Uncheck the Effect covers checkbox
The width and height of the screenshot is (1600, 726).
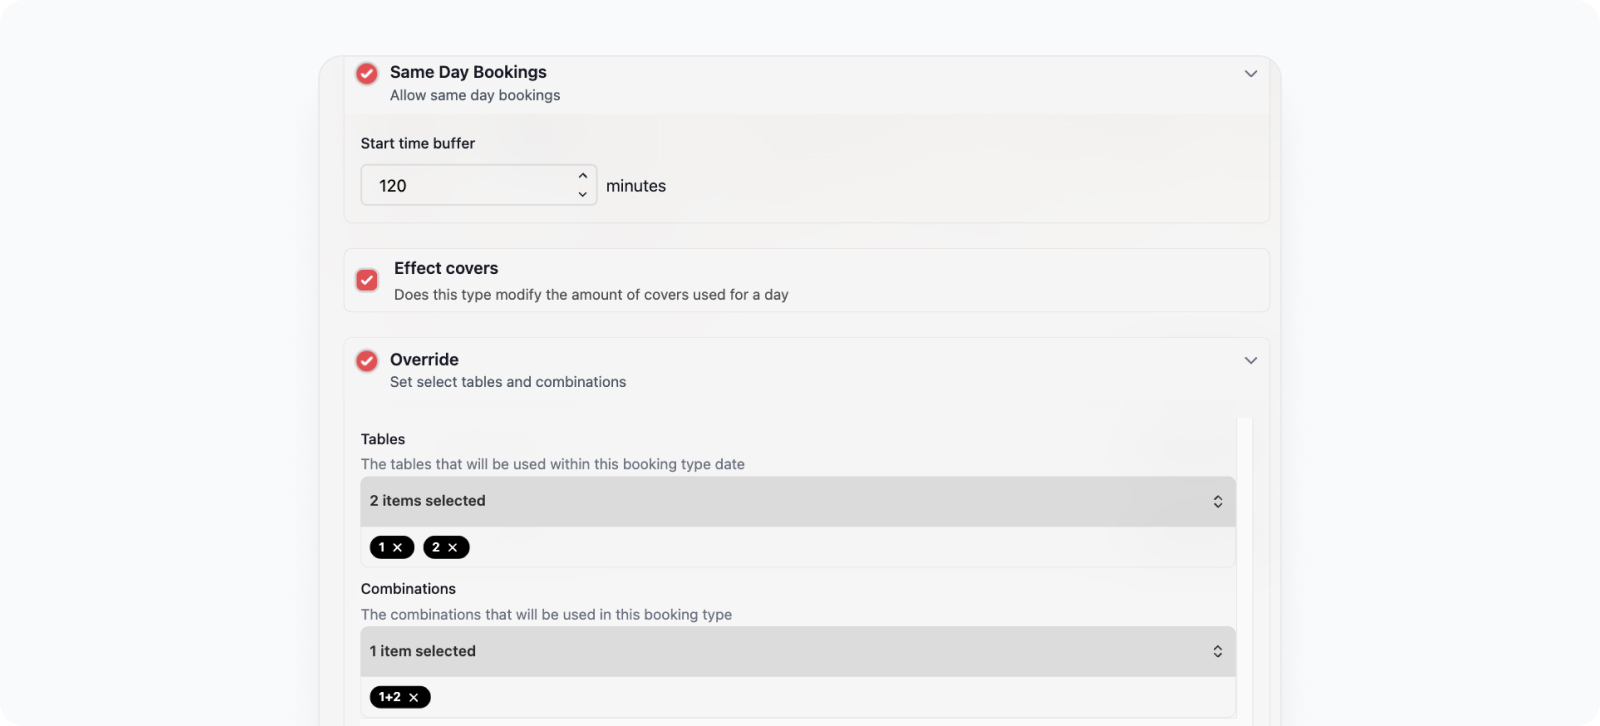367,280
